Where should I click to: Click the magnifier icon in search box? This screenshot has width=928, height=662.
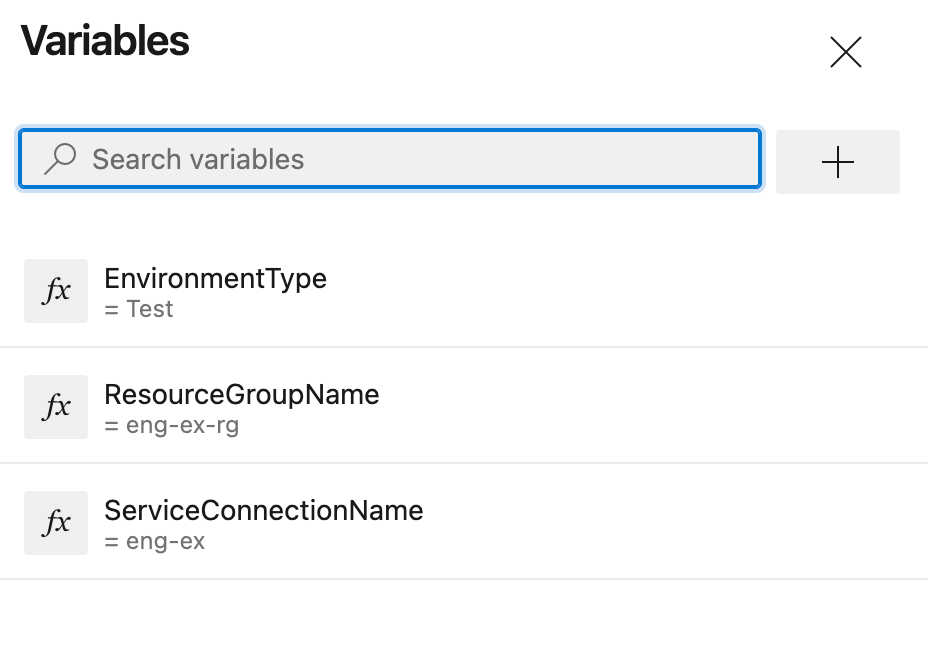(60, 159)
